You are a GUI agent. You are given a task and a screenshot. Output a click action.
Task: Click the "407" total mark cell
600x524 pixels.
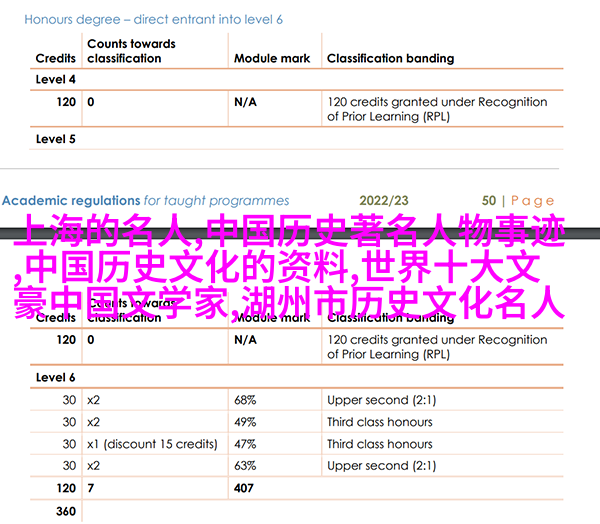coord(244,488)
